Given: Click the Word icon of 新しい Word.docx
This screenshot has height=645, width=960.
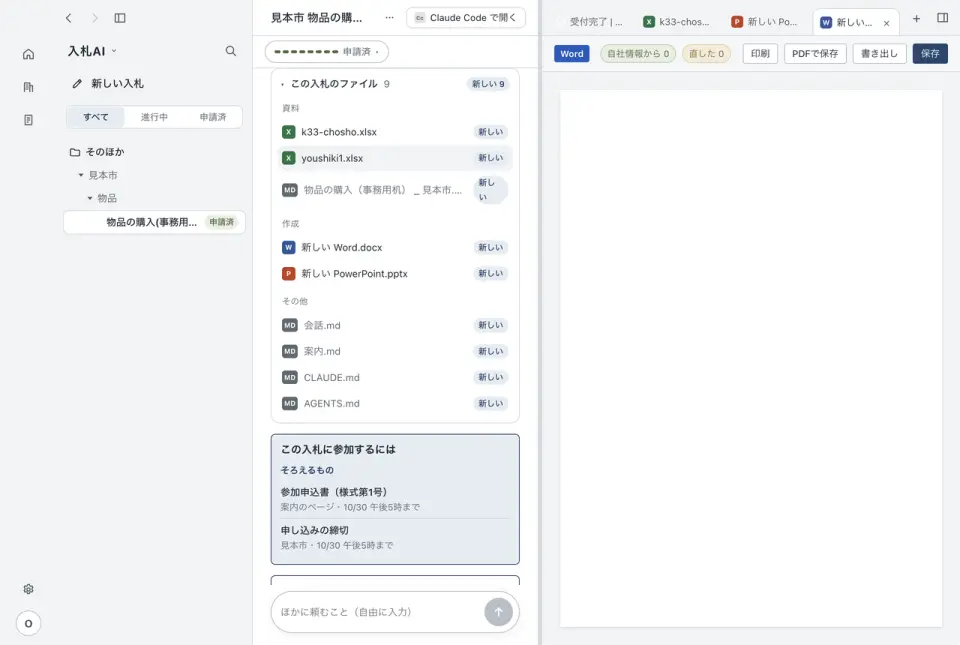Looking at the screenshot, I should click(x=288, y=247).
